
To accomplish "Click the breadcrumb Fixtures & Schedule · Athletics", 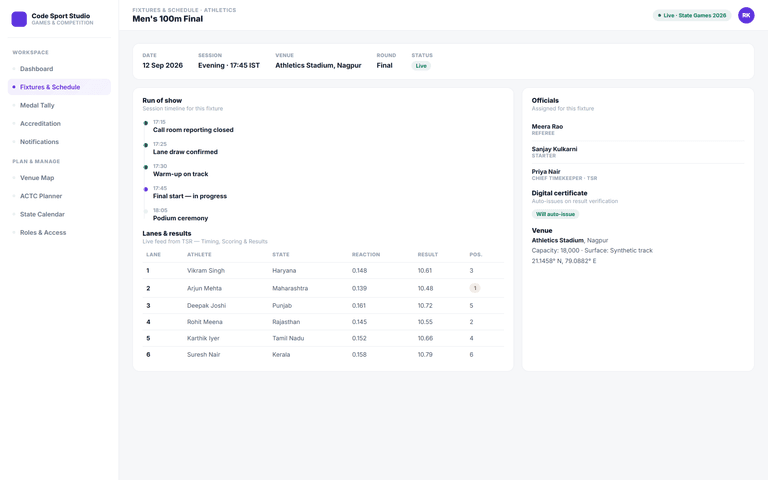I will 184,10.
